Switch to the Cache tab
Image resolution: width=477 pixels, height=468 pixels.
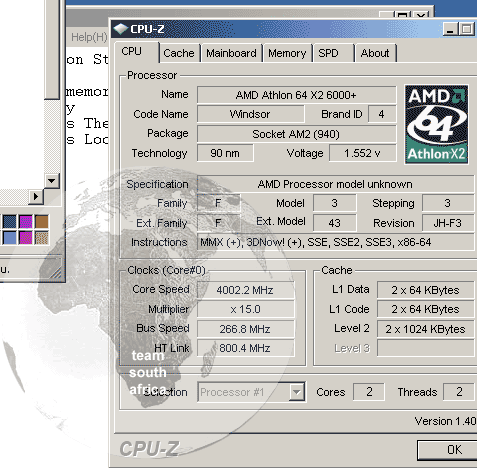click(179, 53)
